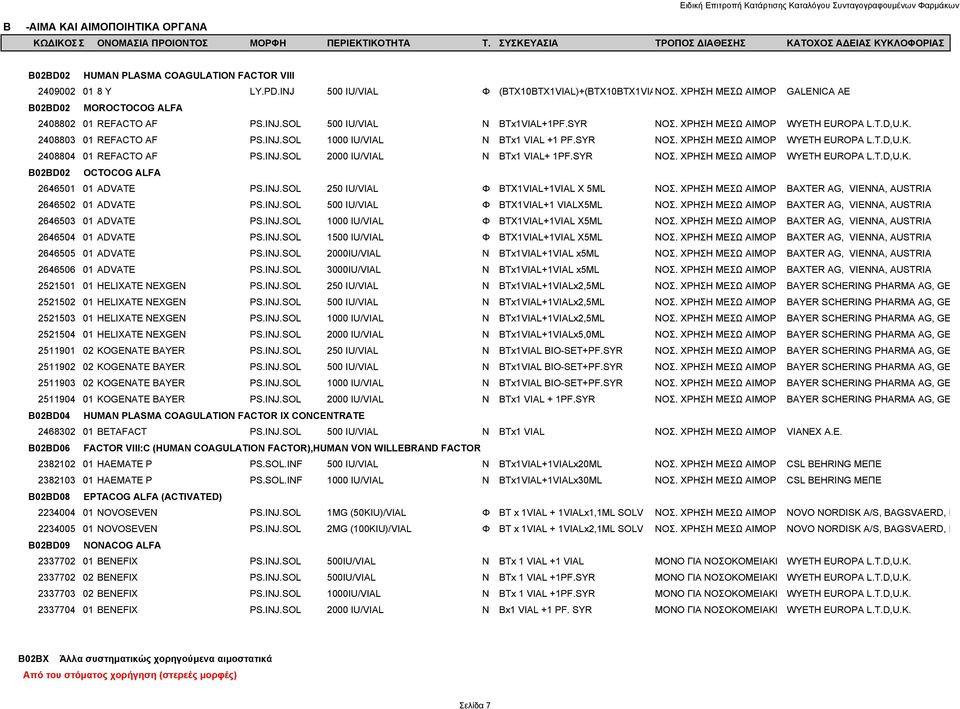Click KOGENATE BAYER code 2511901
960x709 pixels.
pyautogui.click(x=56, y=351)
